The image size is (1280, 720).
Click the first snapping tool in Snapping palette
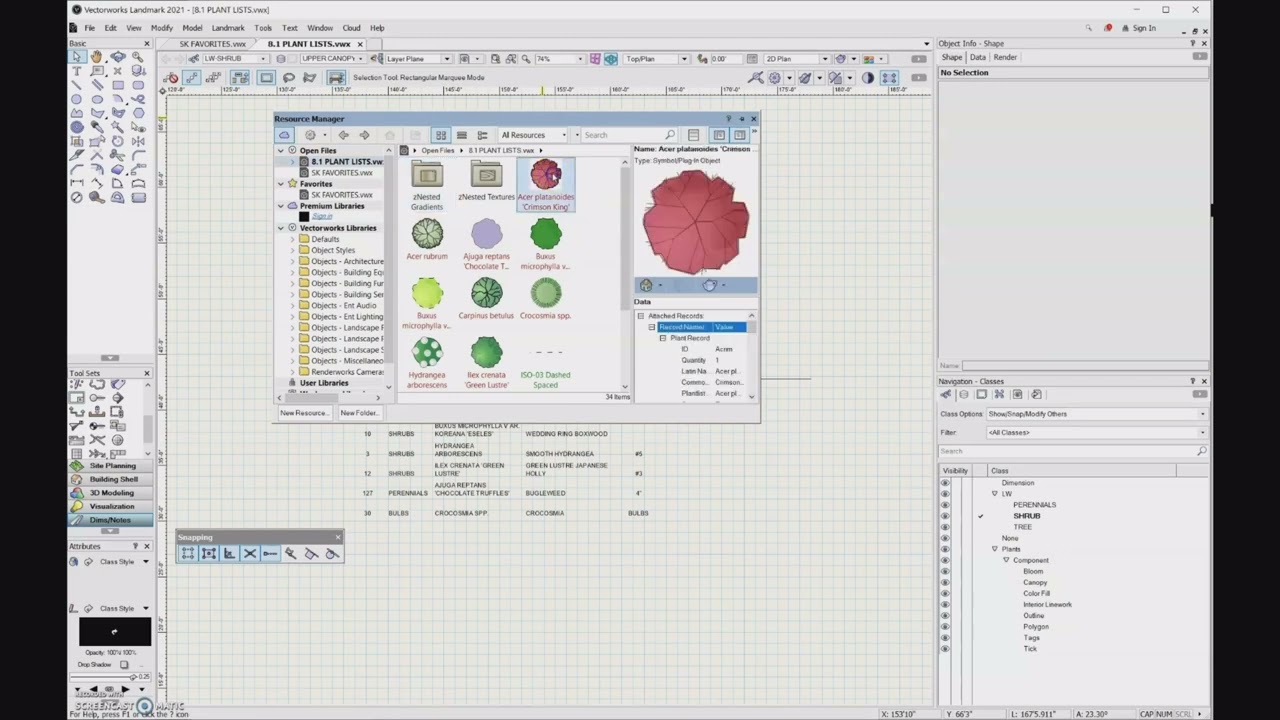point(188,553)
